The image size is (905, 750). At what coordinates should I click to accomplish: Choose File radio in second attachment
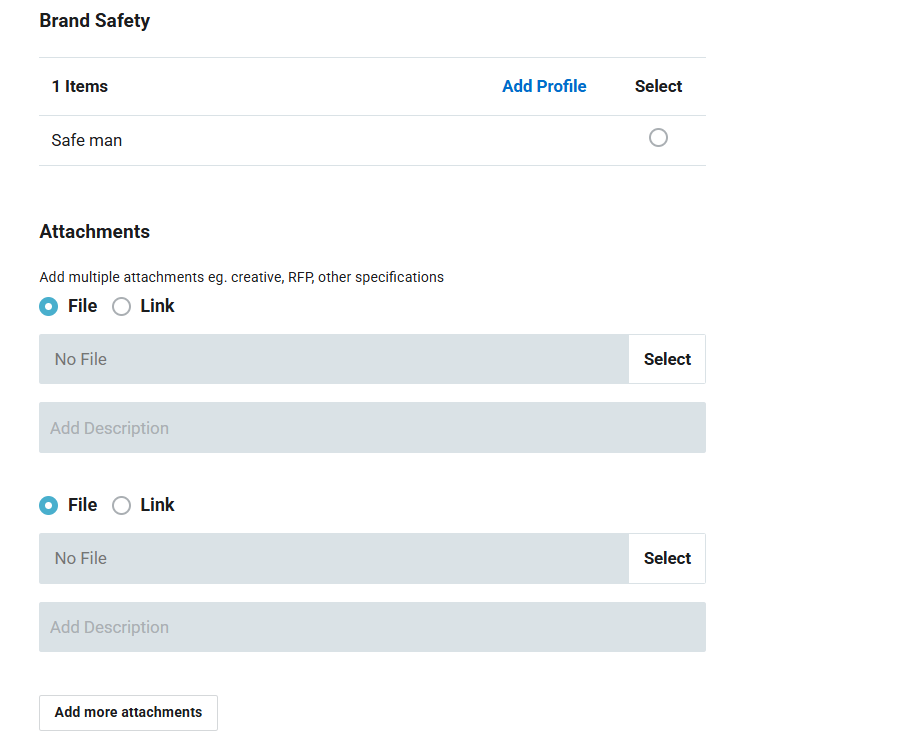(48, 505)
